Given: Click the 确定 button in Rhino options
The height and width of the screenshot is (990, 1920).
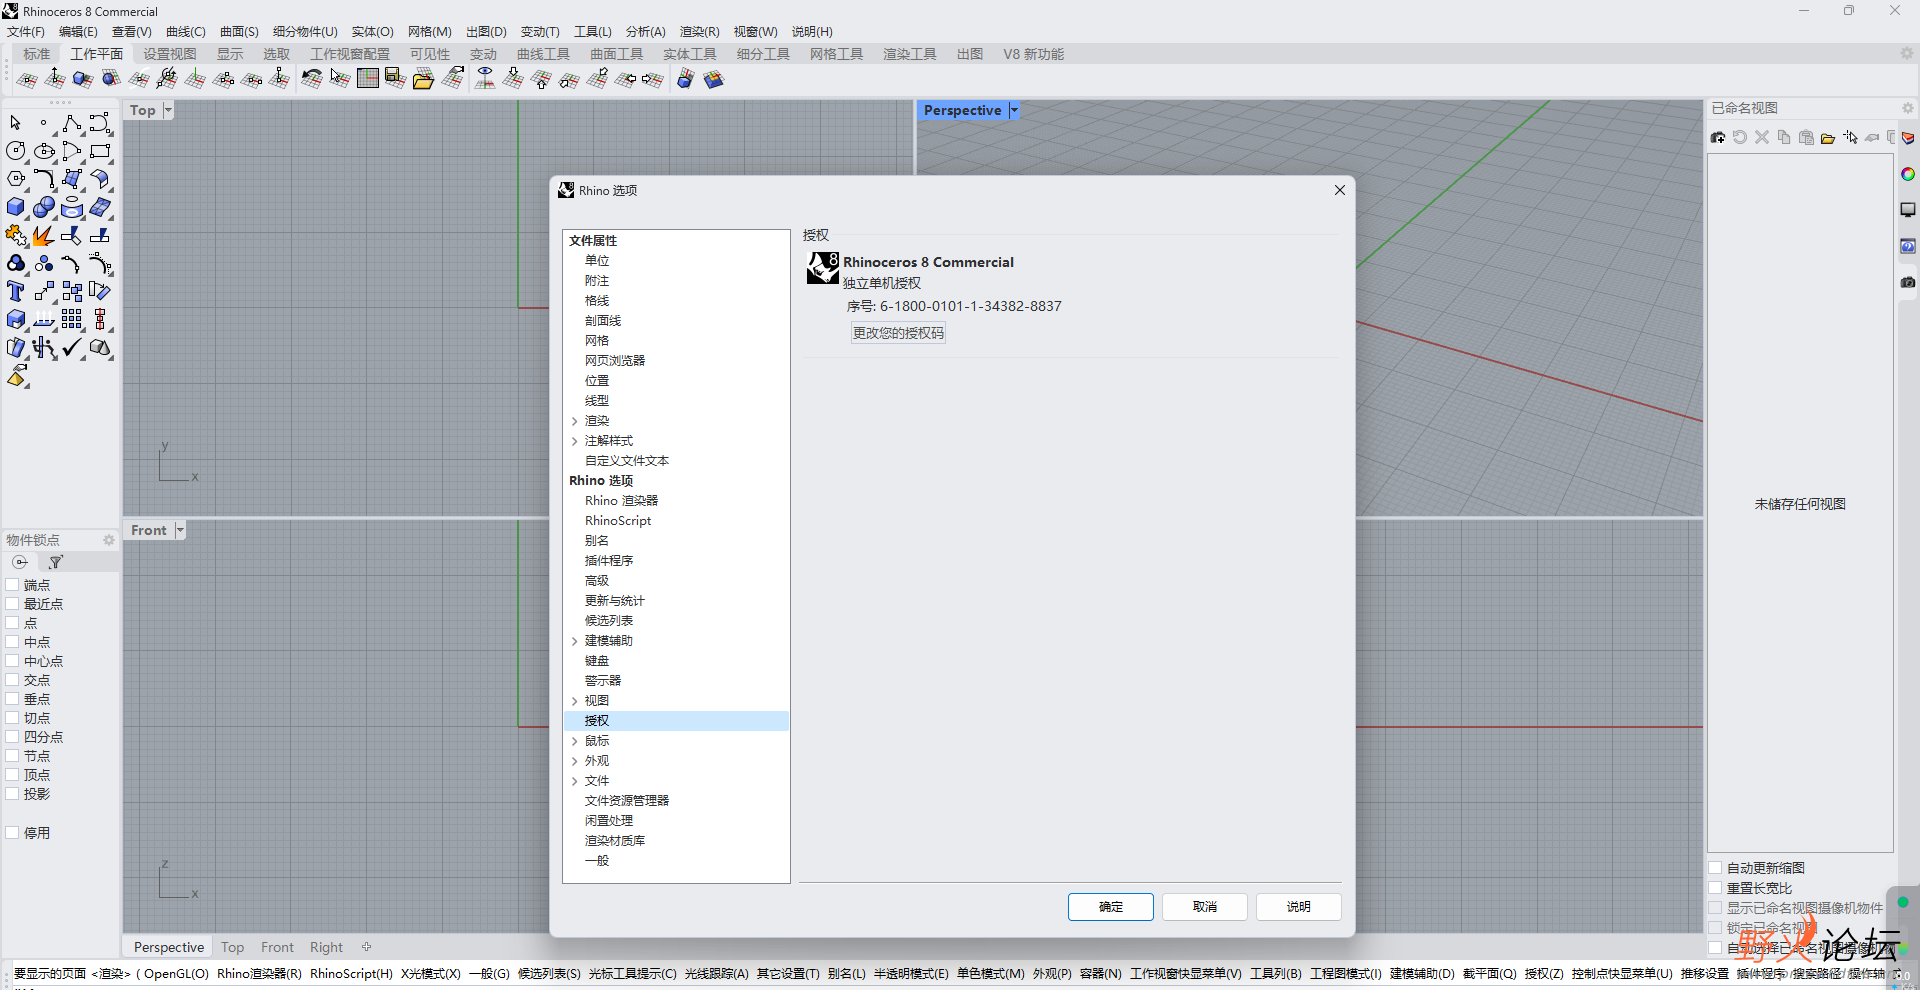Looking at the screenshot, I should [x=1111, y=906].
